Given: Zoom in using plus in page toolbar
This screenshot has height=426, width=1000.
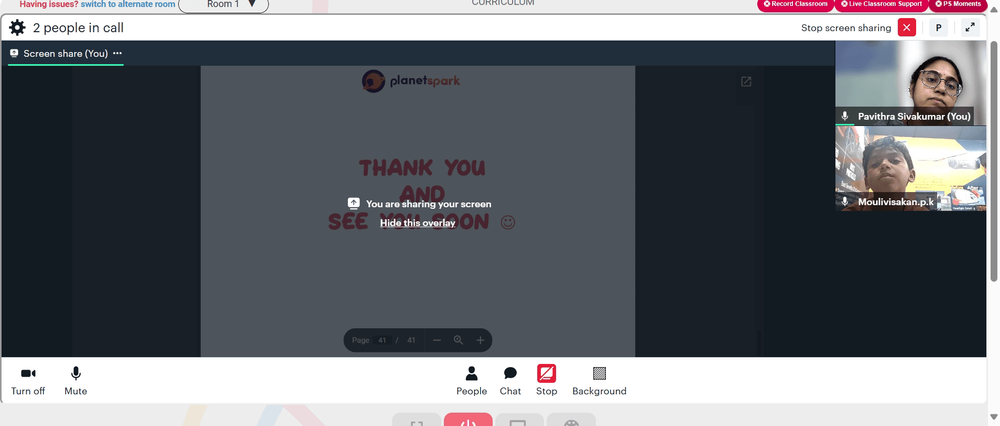Looking at the screenshot, I should pyautogui.click(x=480, y=340).
